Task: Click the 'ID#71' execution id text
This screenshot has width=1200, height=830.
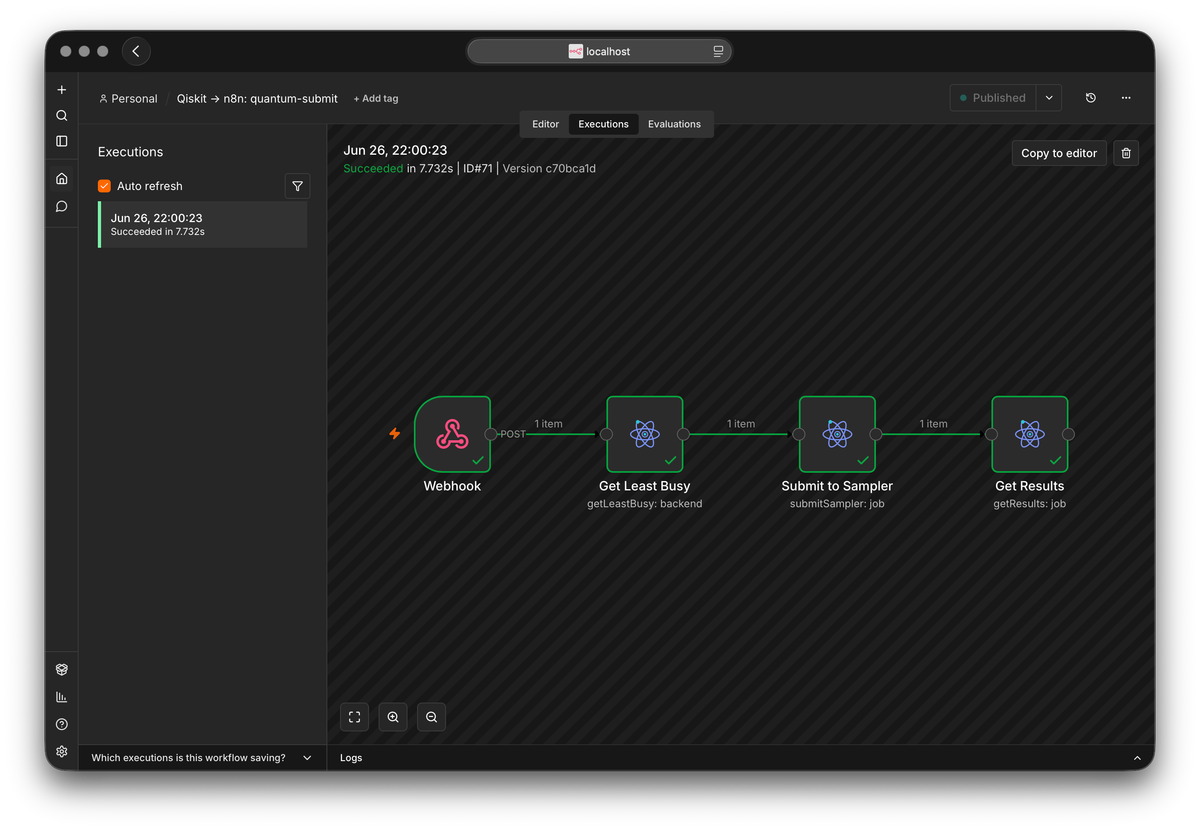Action: 478,168
